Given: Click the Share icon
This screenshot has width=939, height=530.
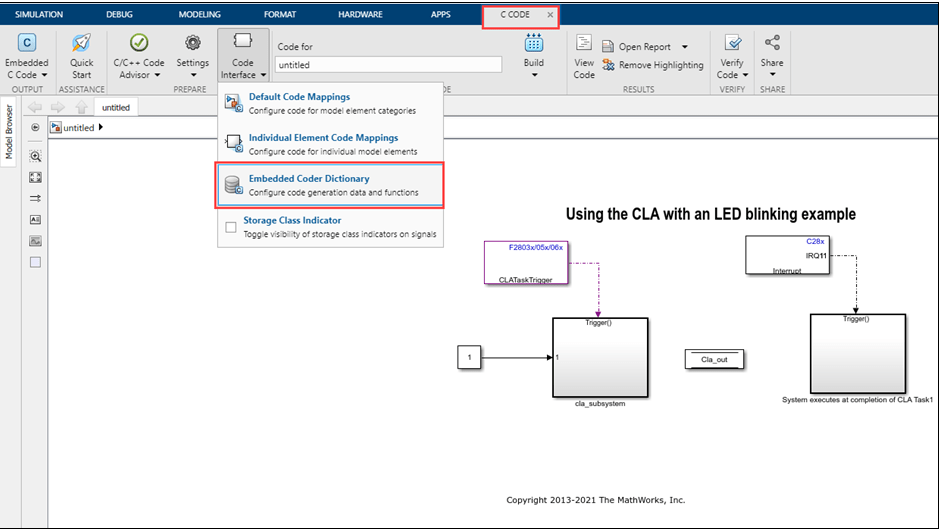Looking at the screenshot, I should coord(772,42).
